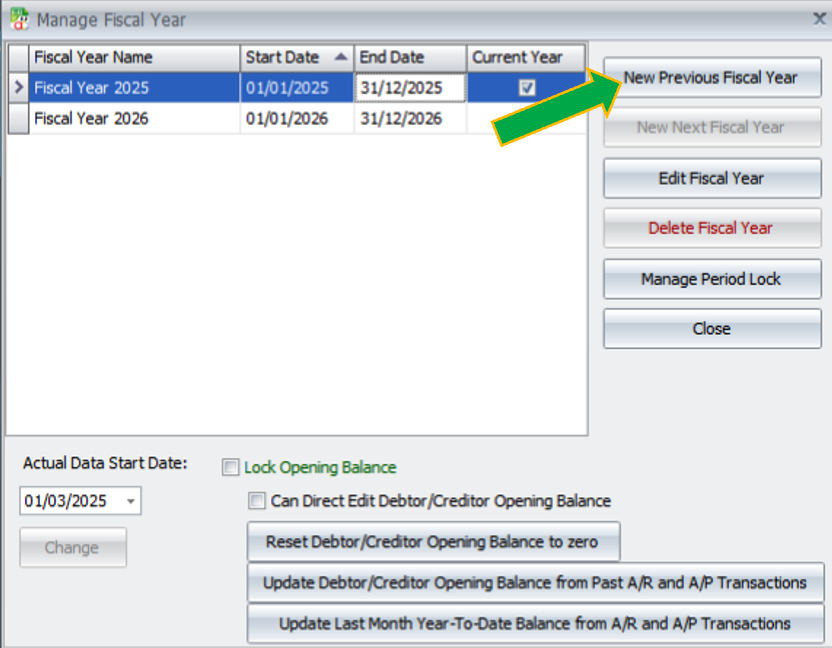
Task: Open the Actual Data Start Date dropdown
Action: [x=128, y=501]
